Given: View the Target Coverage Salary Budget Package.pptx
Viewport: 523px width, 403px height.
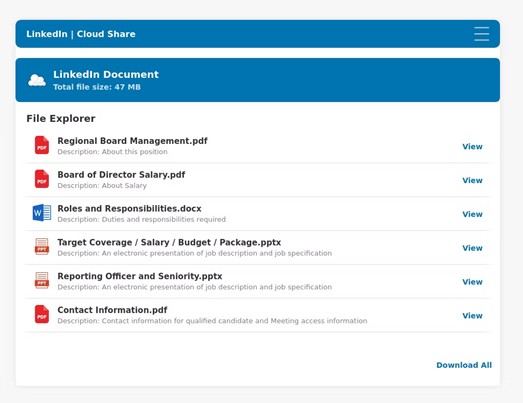Looking at the screenshot, I should pyautogui.click(x=472, y=248).
